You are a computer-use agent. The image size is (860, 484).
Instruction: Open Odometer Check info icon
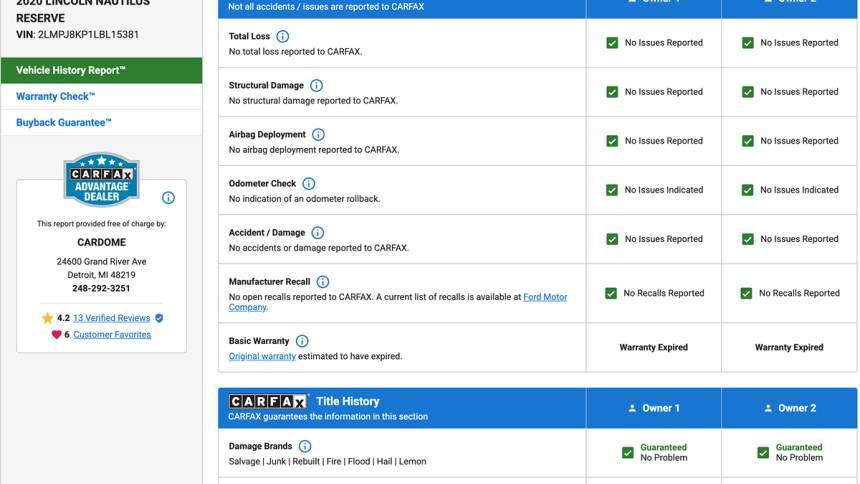click(309, 184)
